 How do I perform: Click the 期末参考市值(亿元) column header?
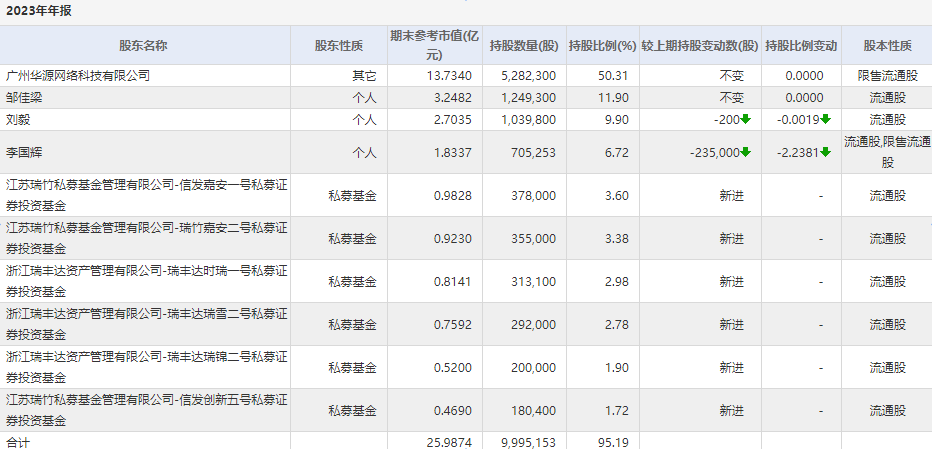(x=434, y=46)
